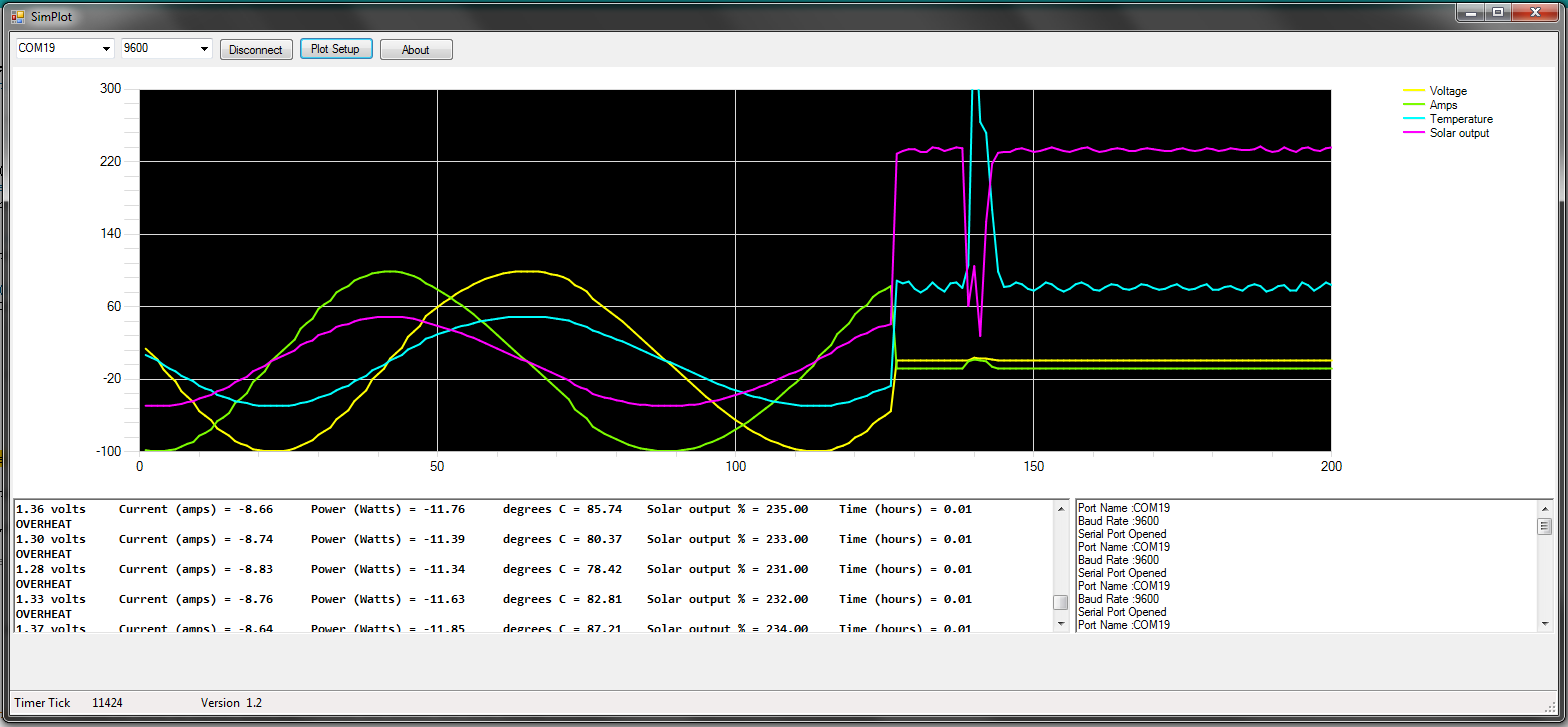Click the Voltage legend label
The image size is (1568, 727).
point(1448,91)
